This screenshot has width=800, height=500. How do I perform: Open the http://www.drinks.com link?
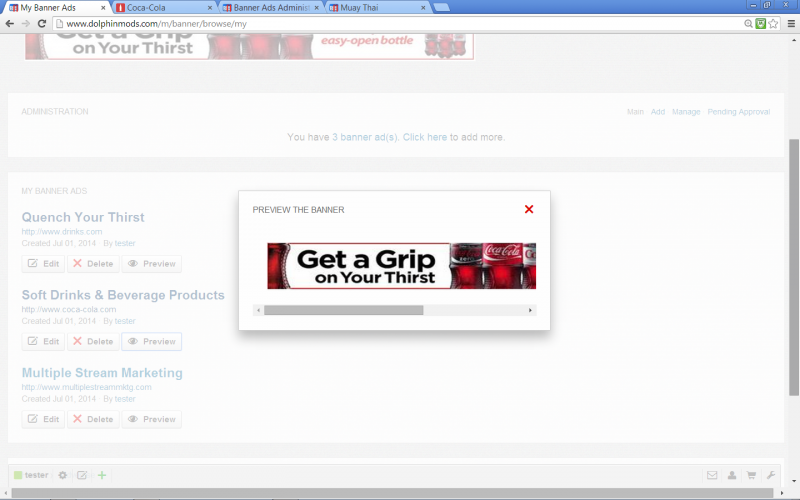(62, 232)
